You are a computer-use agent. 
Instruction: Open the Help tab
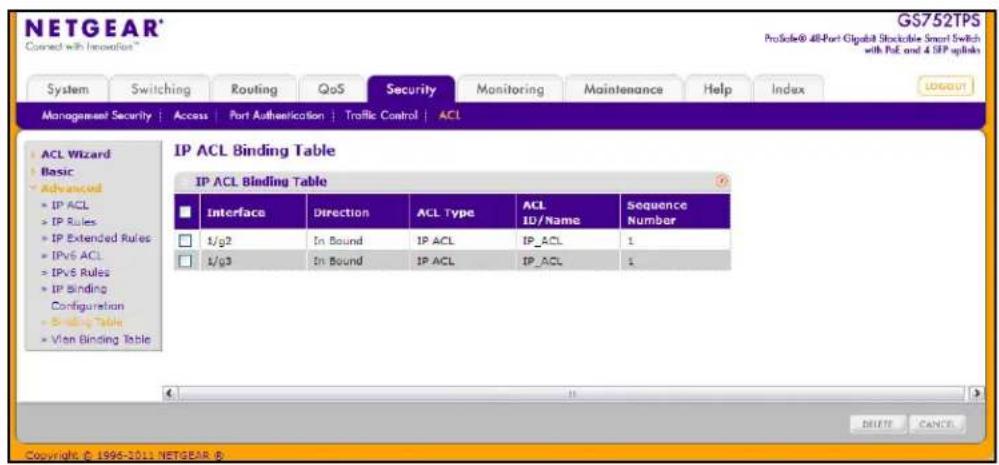pyautogui.click(x=717, y=89)
